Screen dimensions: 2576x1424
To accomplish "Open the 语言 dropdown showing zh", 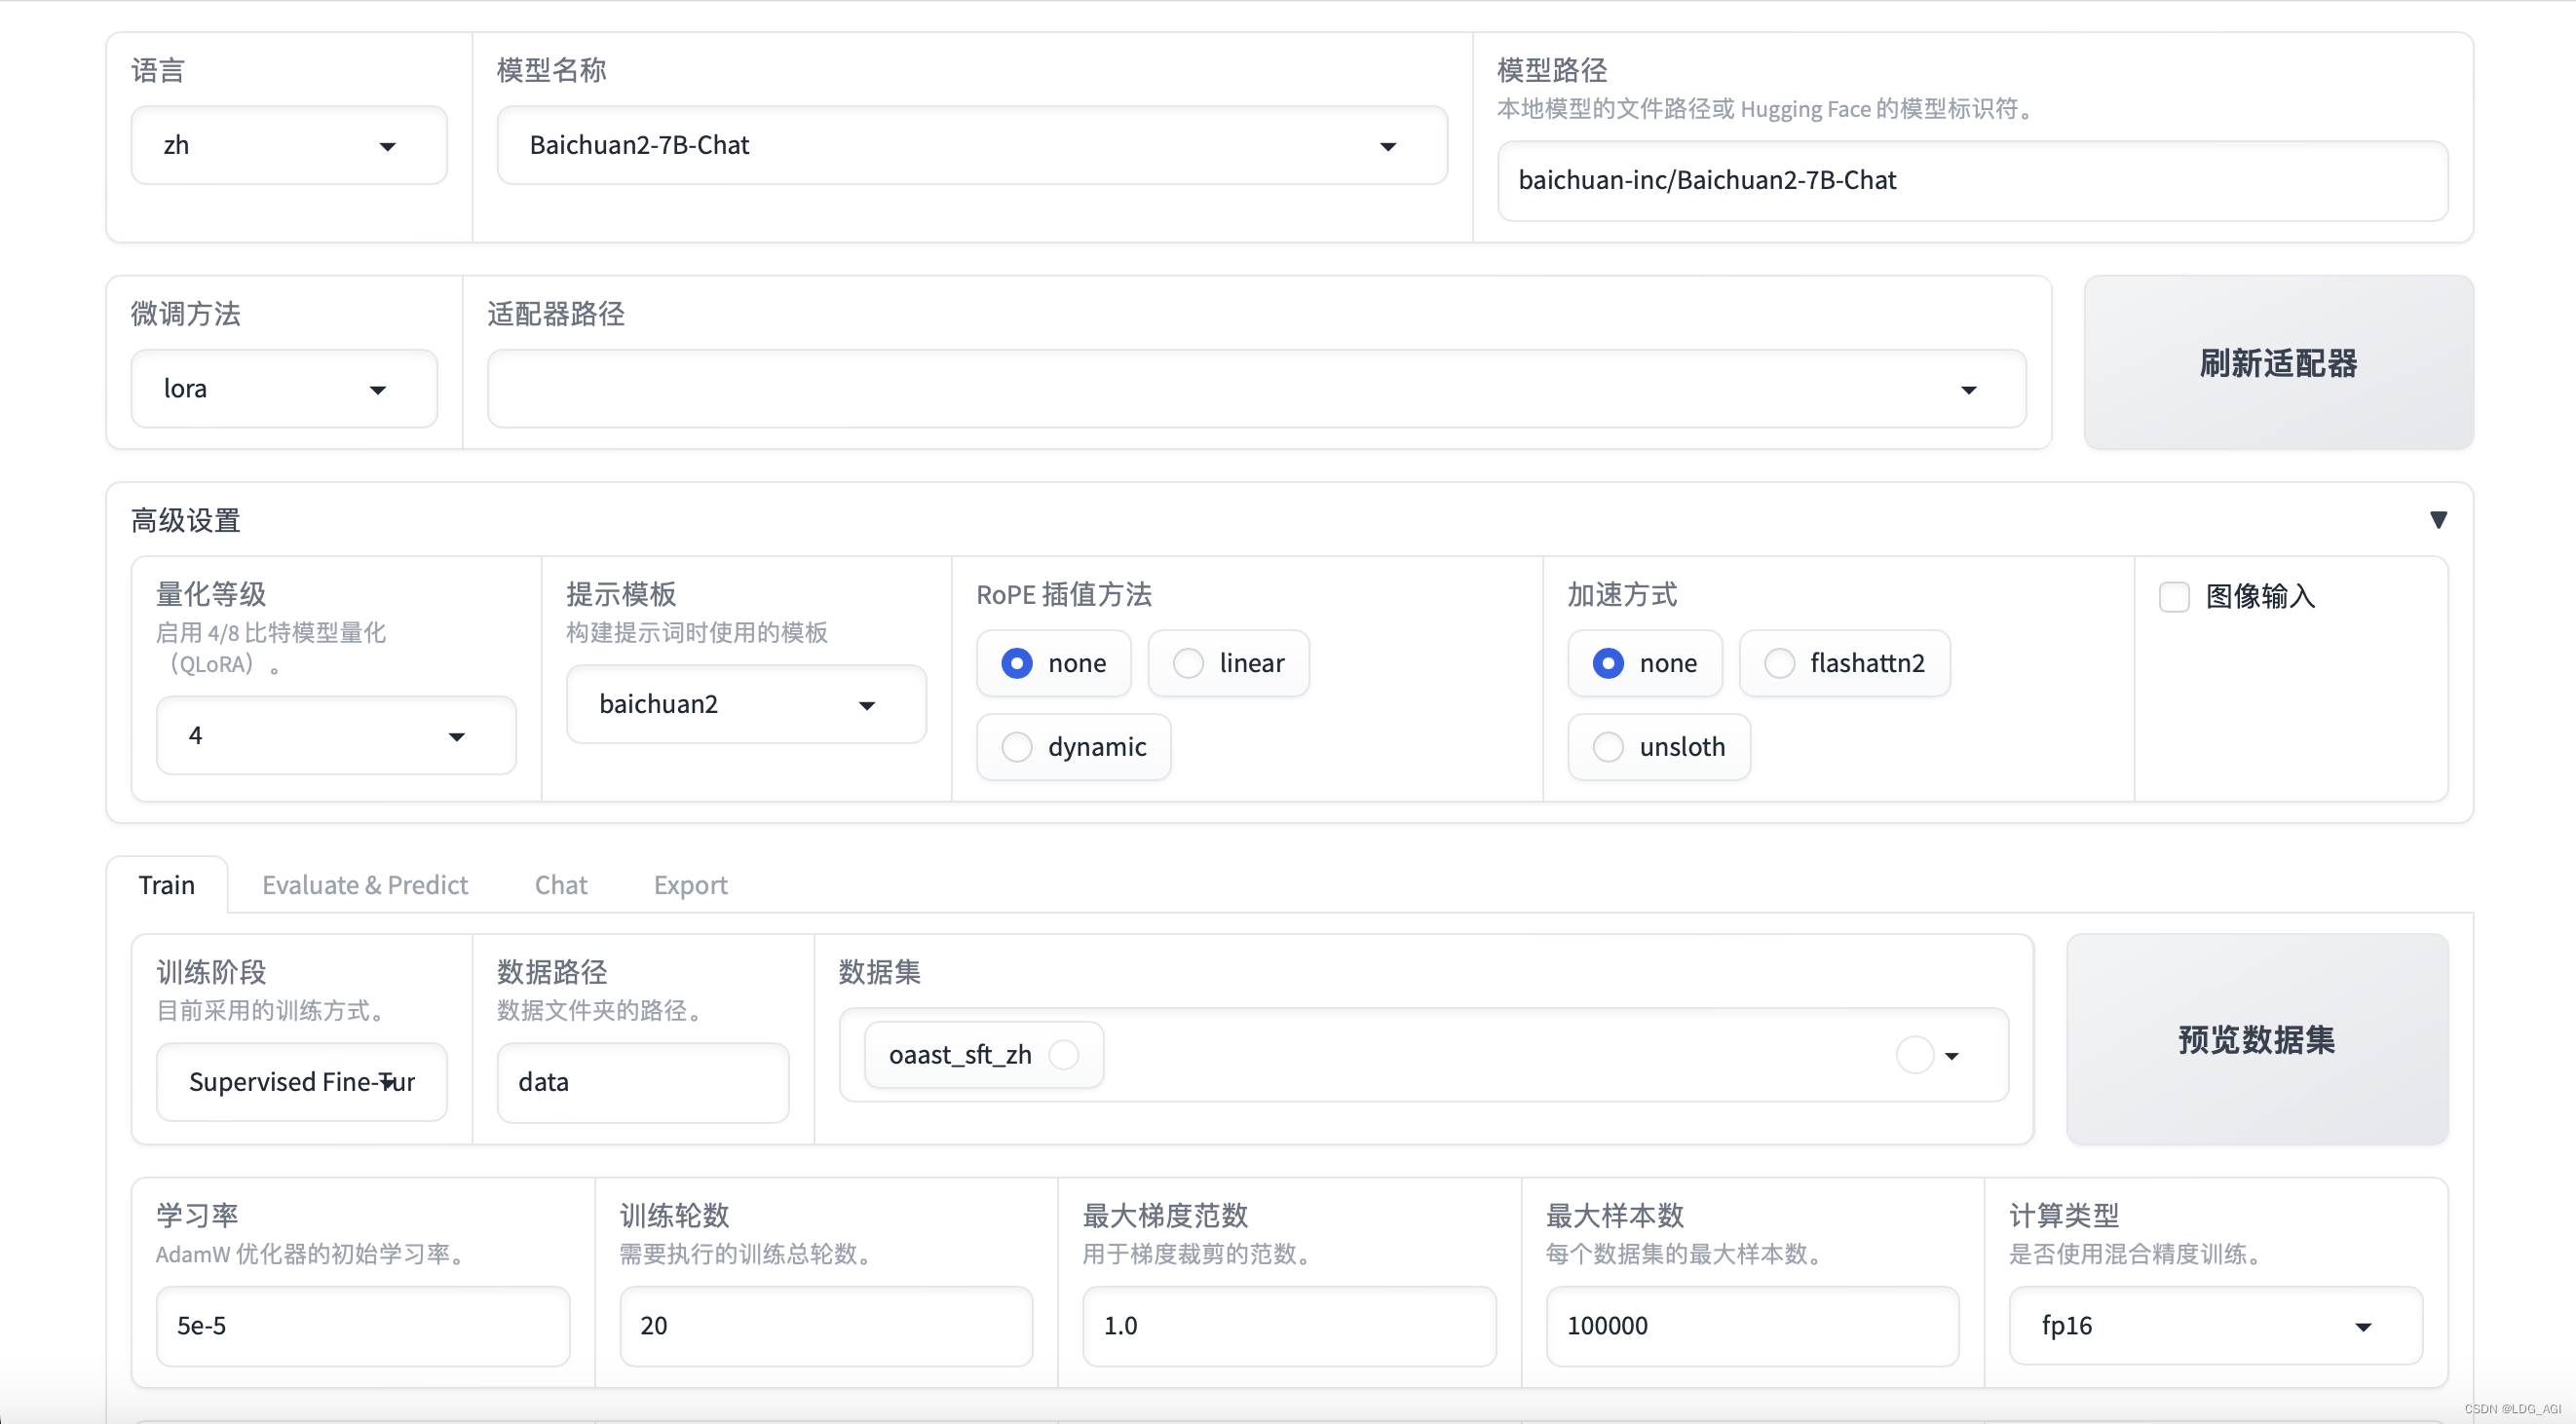I will [x=289, y=146].
